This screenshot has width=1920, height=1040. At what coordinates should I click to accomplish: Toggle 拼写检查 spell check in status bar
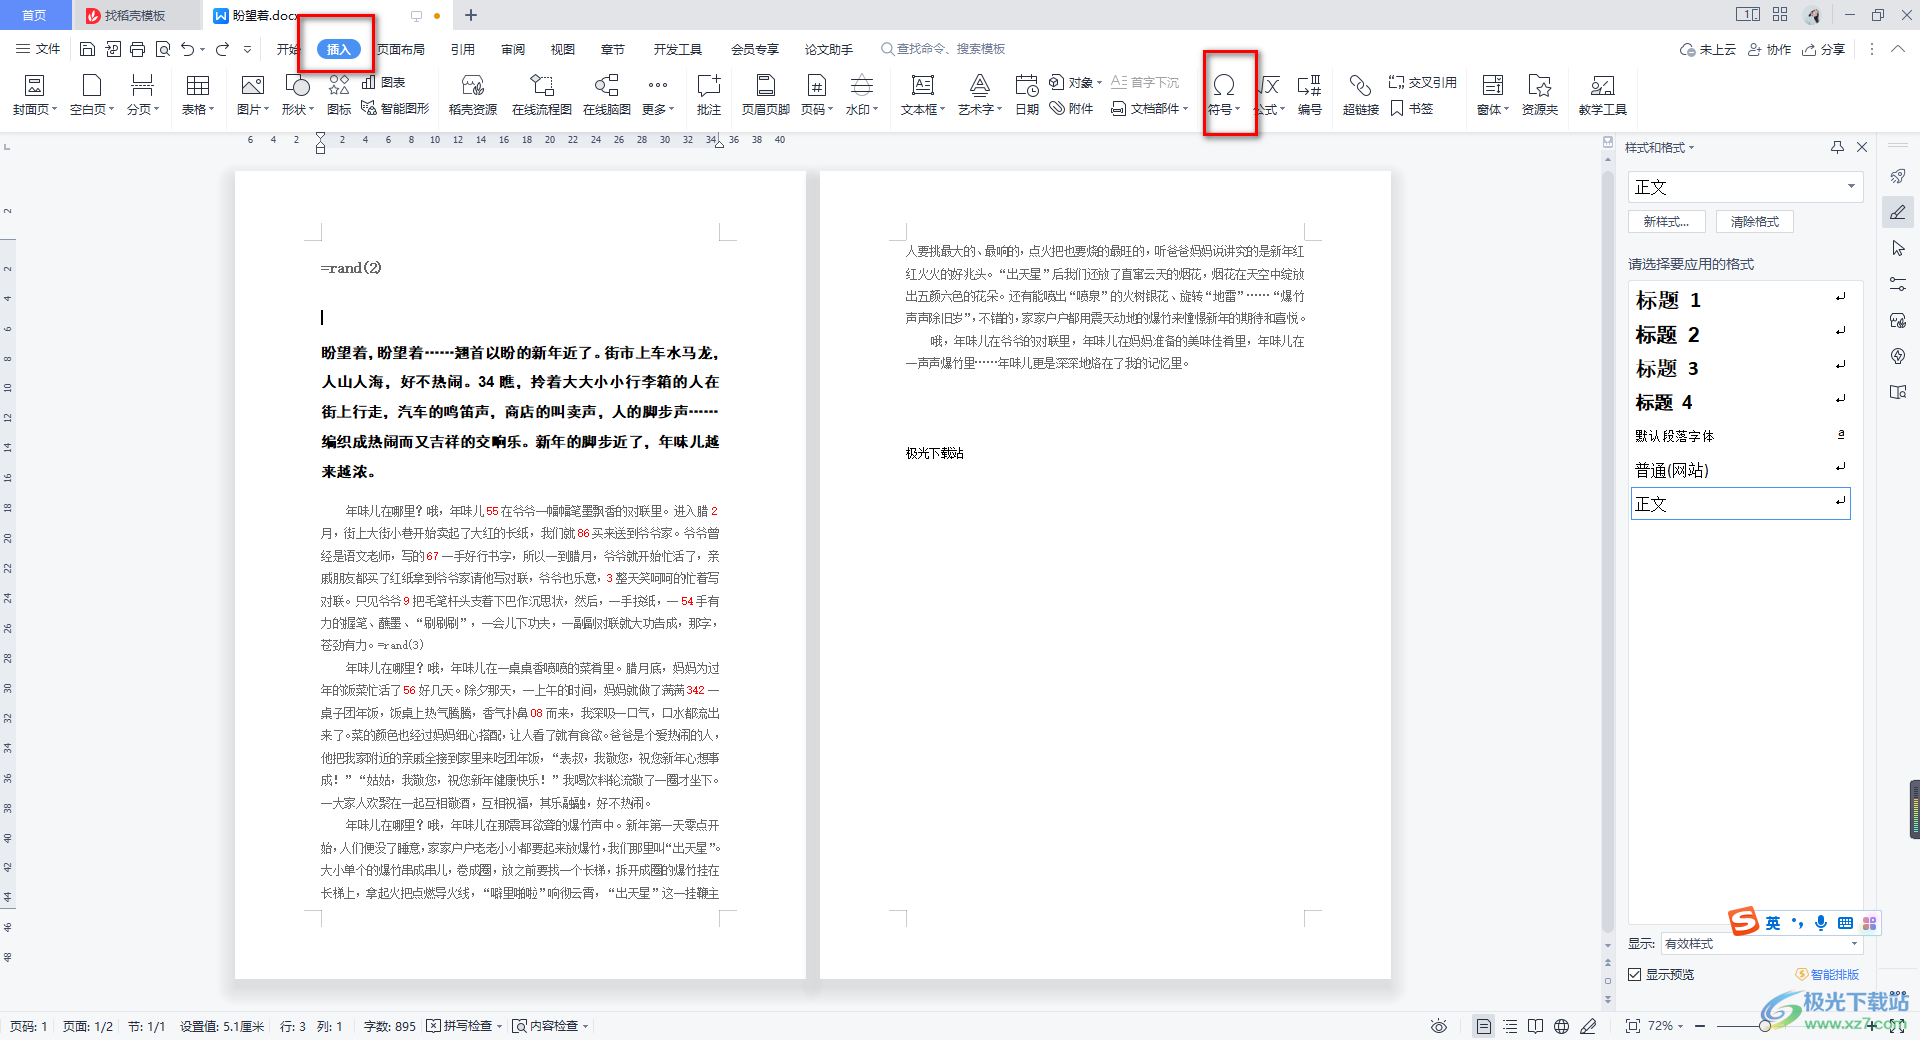(464, 1026)
